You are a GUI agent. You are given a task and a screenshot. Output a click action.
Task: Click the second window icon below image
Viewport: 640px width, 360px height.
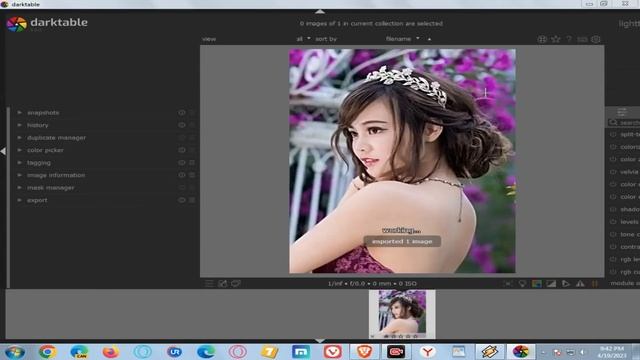[x=236, y=284]
